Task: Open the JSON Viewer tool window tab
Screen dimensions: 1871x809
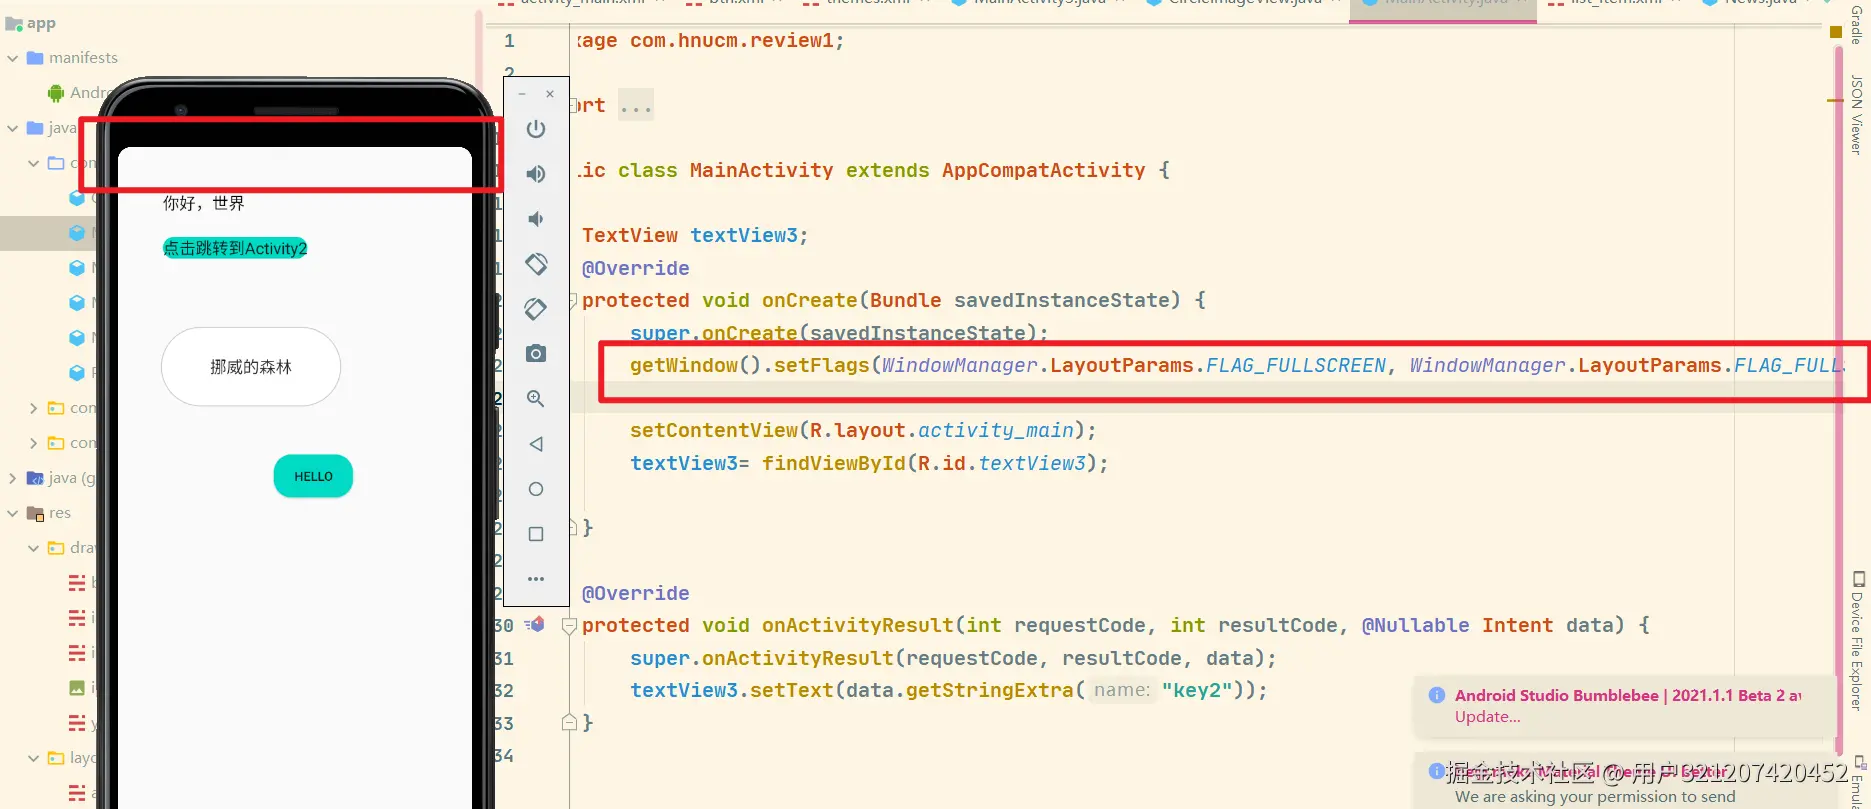Action: coord(1857,115)
